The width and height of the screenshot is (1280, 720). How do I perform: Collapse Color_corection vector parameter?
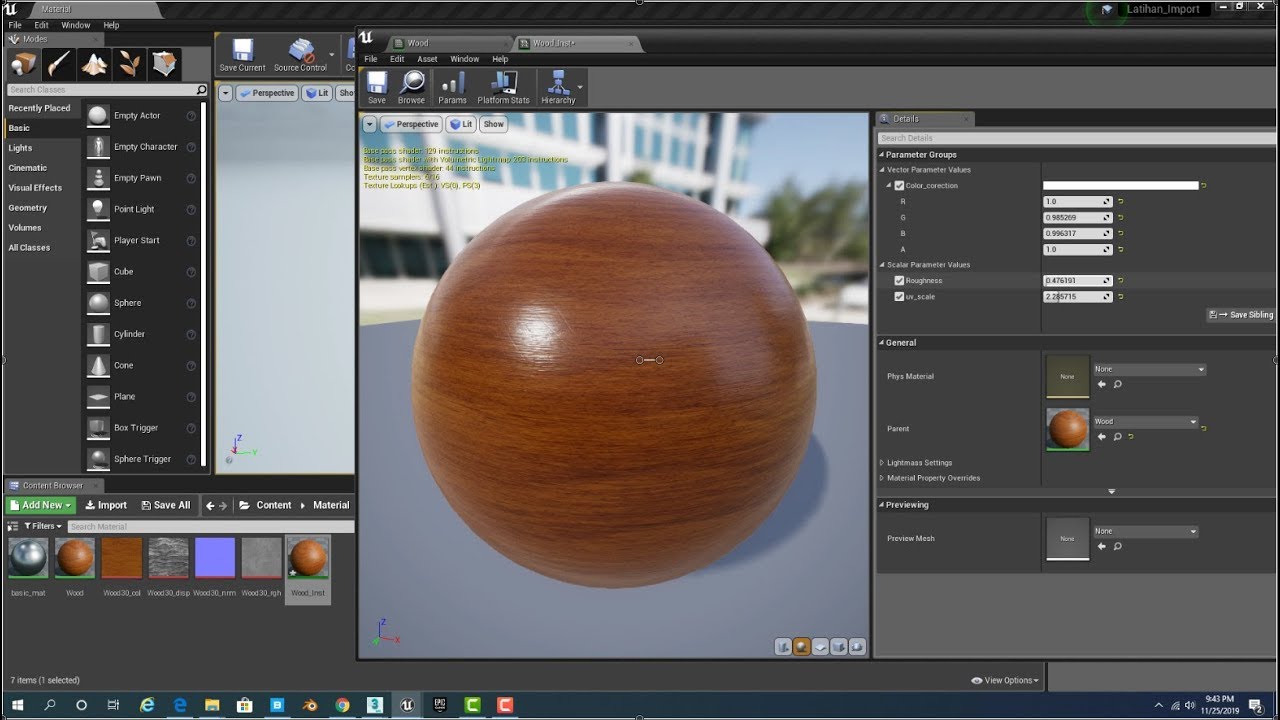(x=888, y=186)
